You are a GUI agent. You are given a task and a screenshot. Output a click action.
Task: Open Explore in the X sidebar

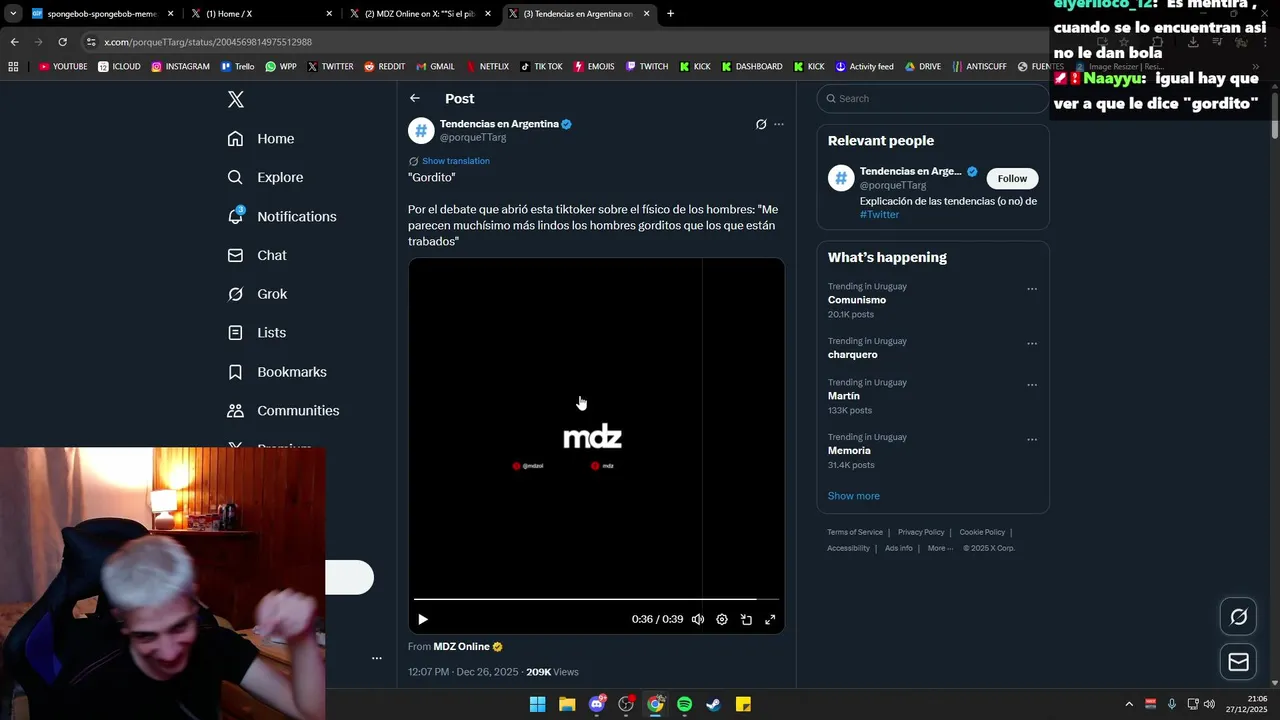265,178
